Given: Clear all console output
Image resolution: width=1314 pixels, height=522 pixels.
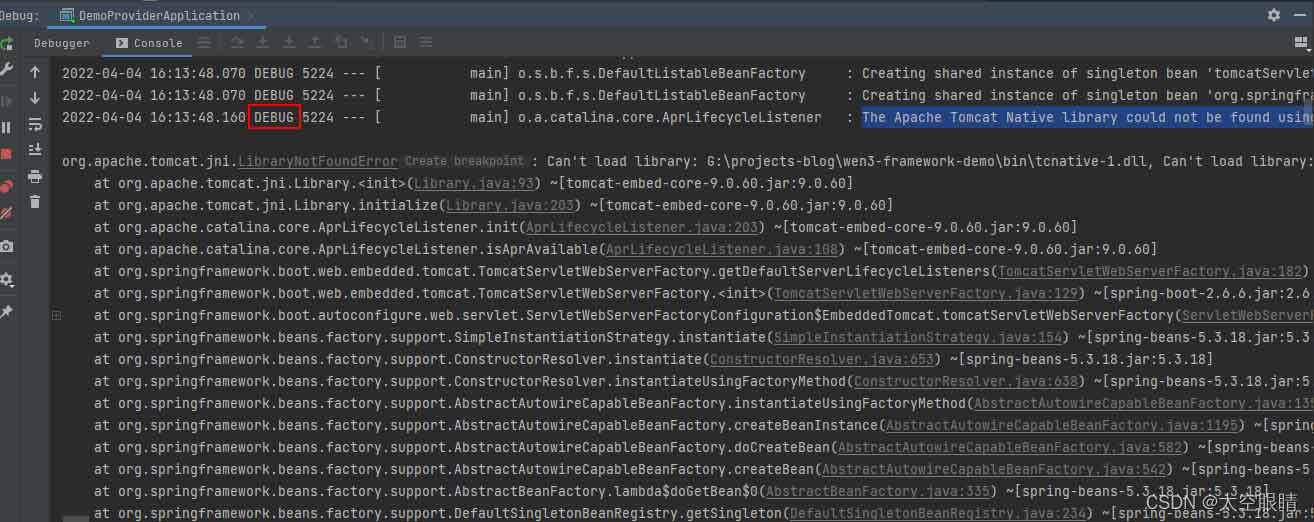Looking at the screenshot, I should 35,202.
